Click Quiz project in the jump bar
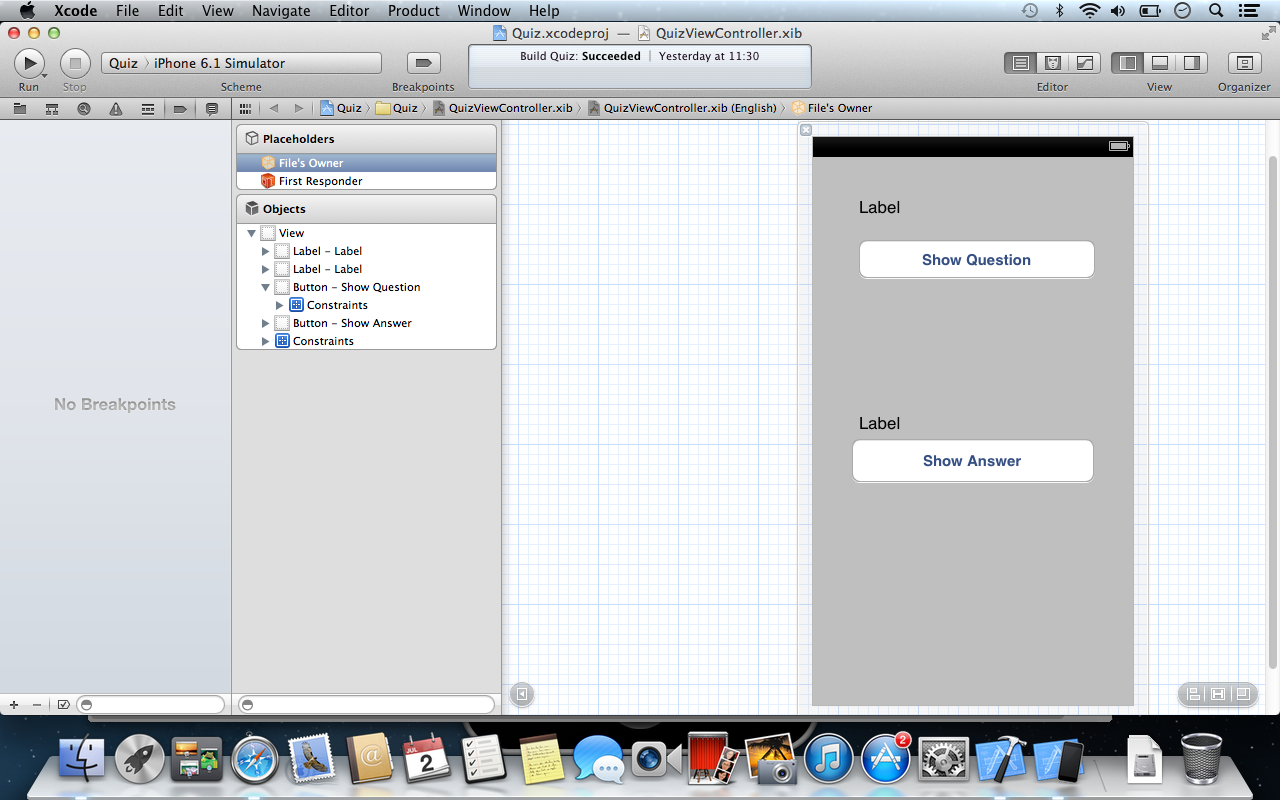 point(341,108)
